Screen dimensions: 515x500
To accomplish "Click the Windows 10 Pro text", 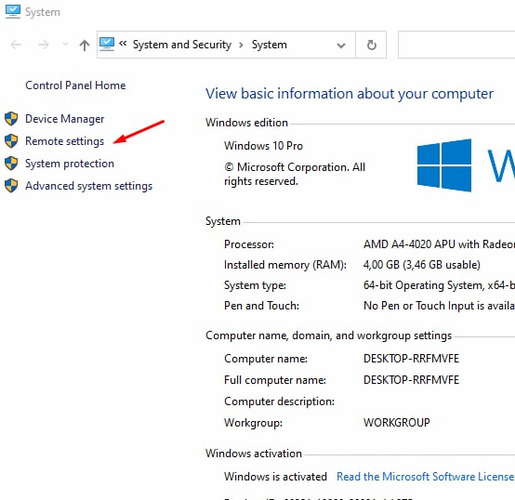I will (x=263, y=146).
